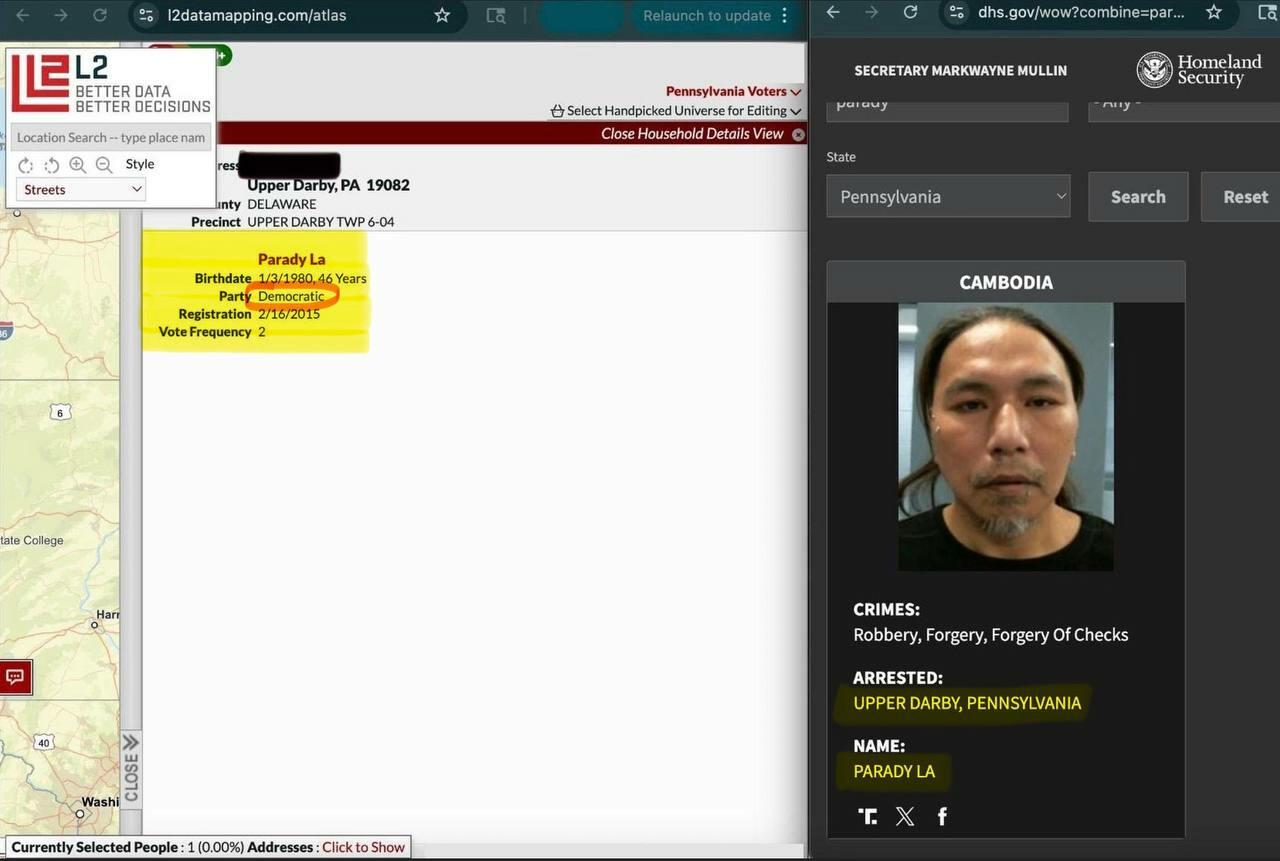Open the red feedback chat icon
The height and width of the screenshot is (861, 1280).
pos(15,677)
